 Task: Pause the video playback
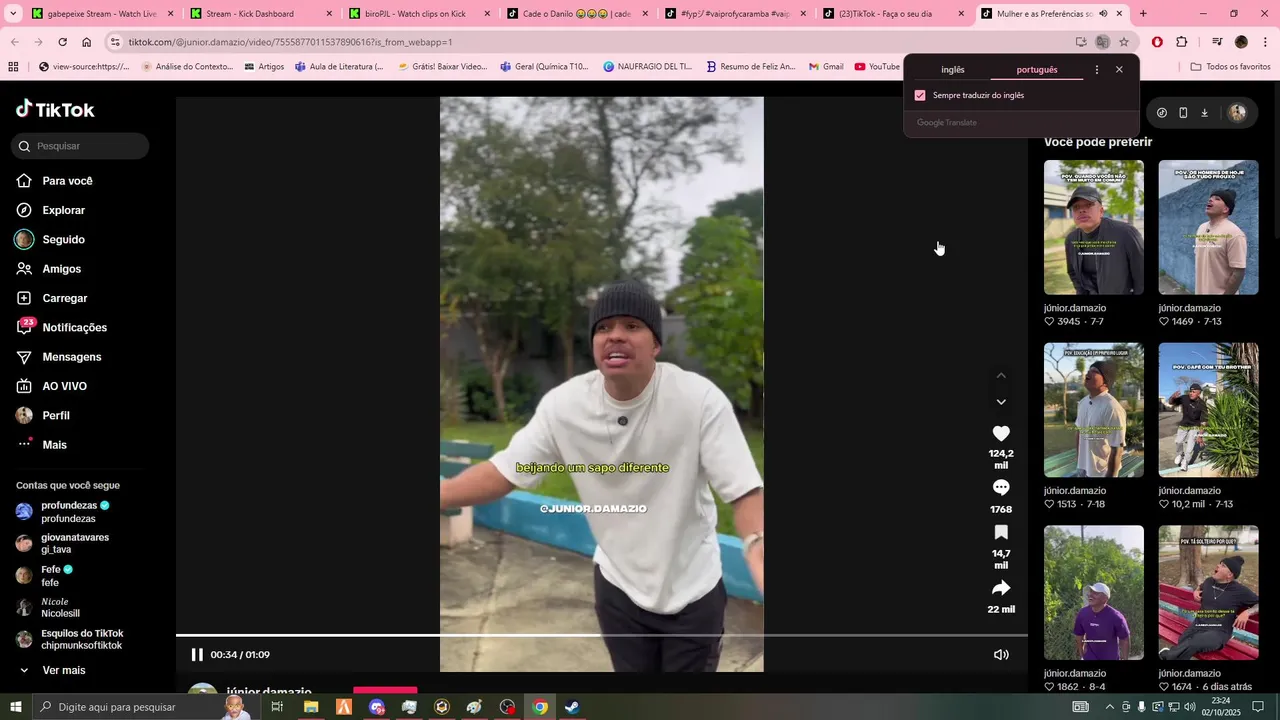coord(197,655)
